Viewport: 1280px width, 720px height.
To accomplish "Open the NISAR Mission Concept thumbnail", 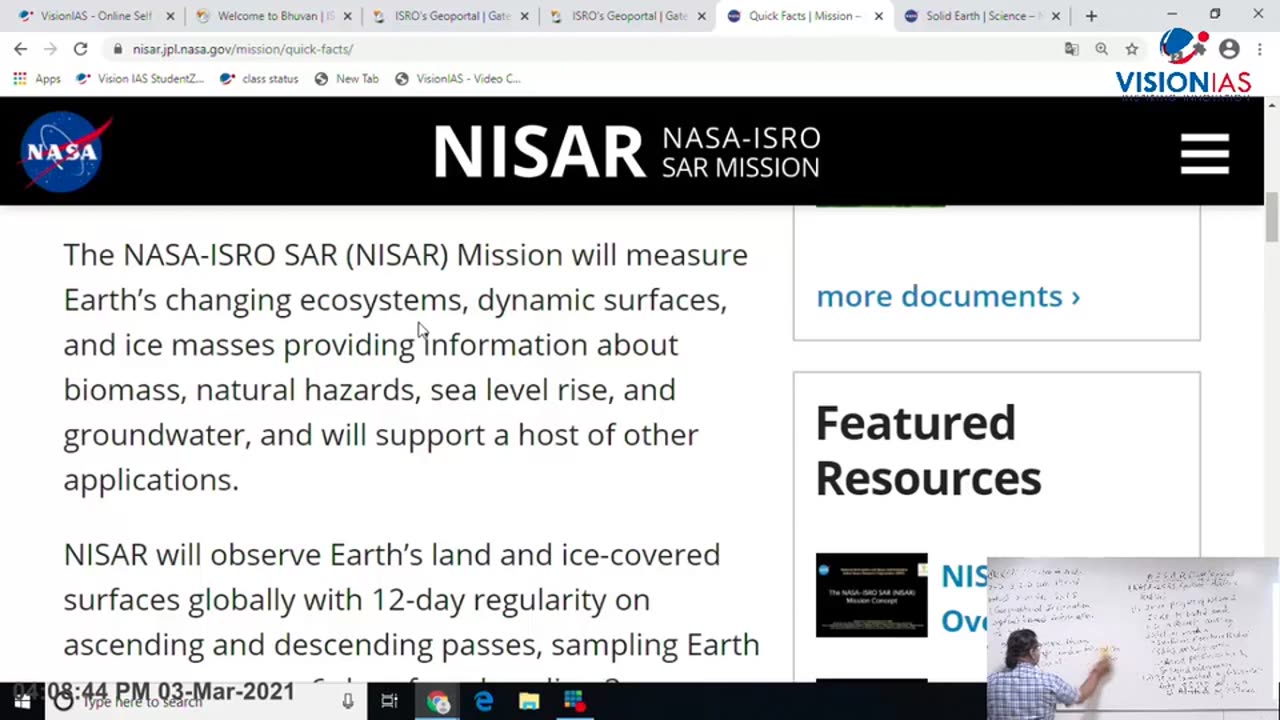I will (x=871, y=595).
